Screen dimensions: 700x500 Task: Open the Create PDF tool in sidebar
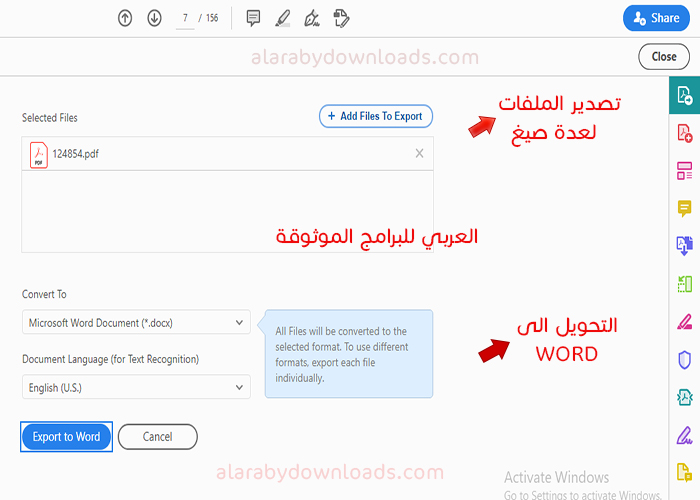pyautogui.click(x=684, y=133)
